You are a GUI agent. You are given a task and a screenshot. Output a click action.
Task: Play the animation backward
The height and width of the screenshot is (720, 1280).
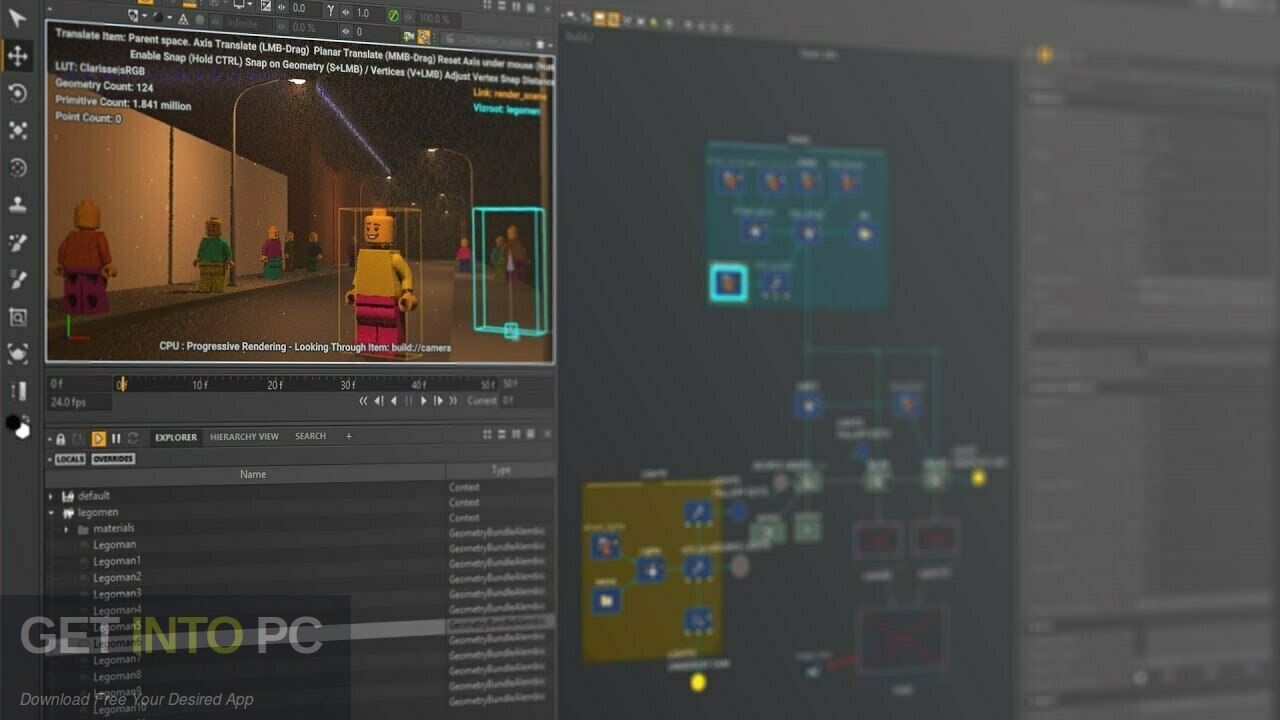click(x=393, y=401)
